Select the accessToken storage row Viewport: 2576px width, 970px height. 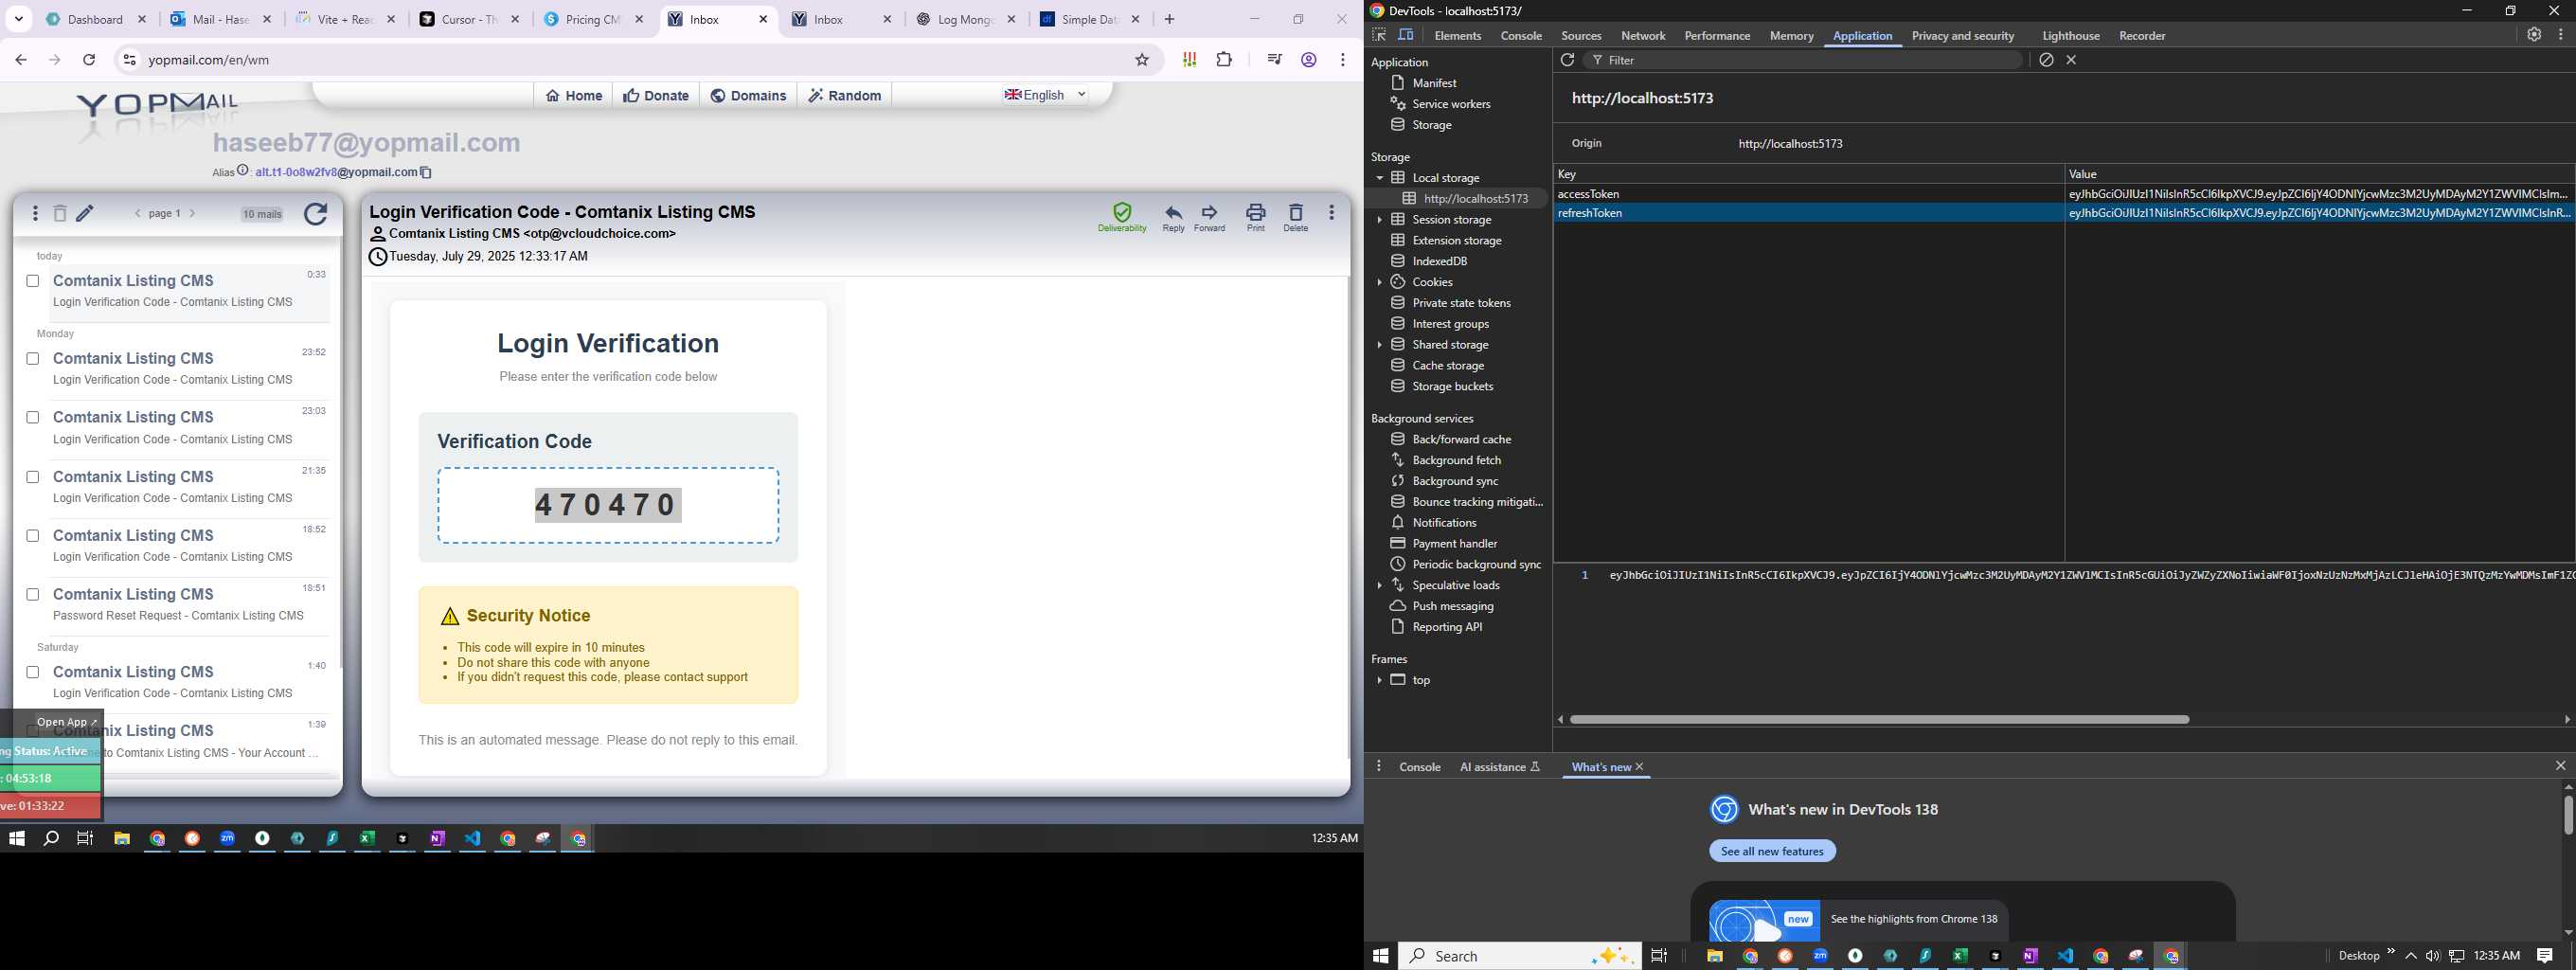(x=2064, y=194)
